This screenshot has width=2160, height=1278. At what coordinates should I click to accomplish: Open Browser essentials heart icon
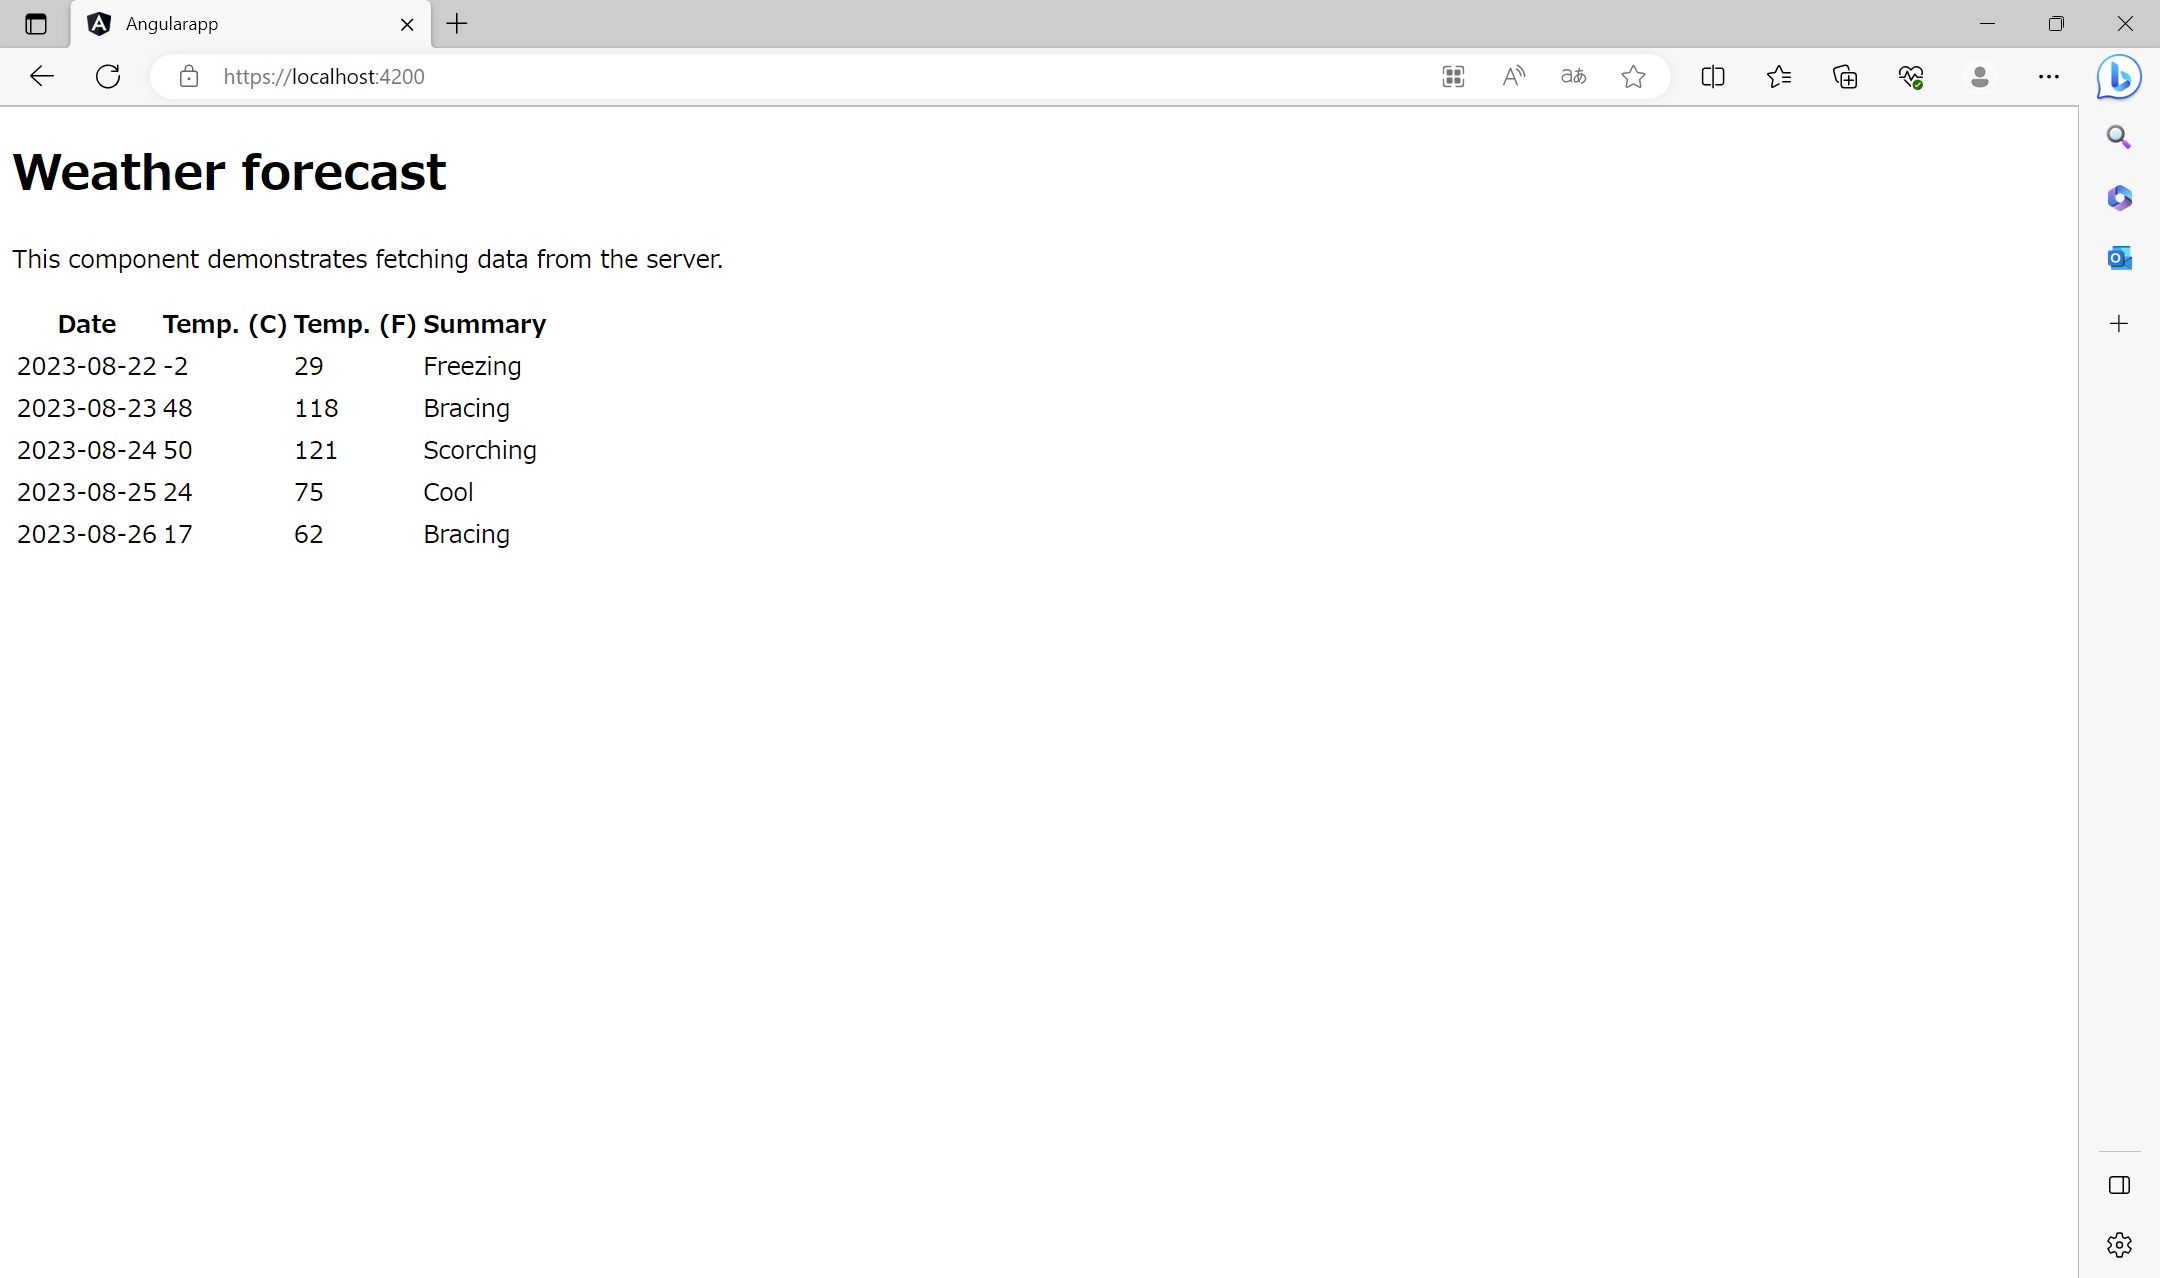tap(1911, 77)
